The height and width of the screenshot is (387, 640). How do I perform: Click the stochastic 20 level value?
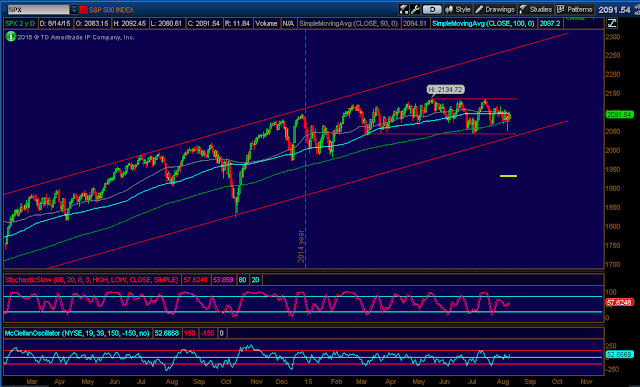(255, 280)
